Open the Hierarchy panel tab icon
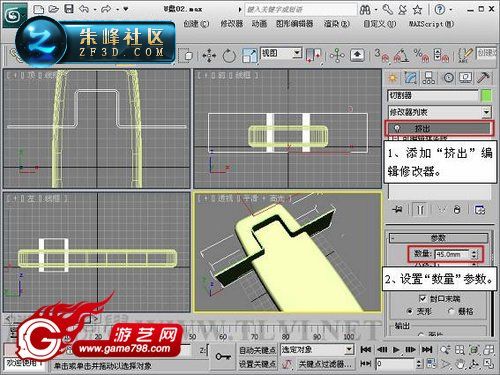Viewport: 500px width, 375px height. click(429, 78)
